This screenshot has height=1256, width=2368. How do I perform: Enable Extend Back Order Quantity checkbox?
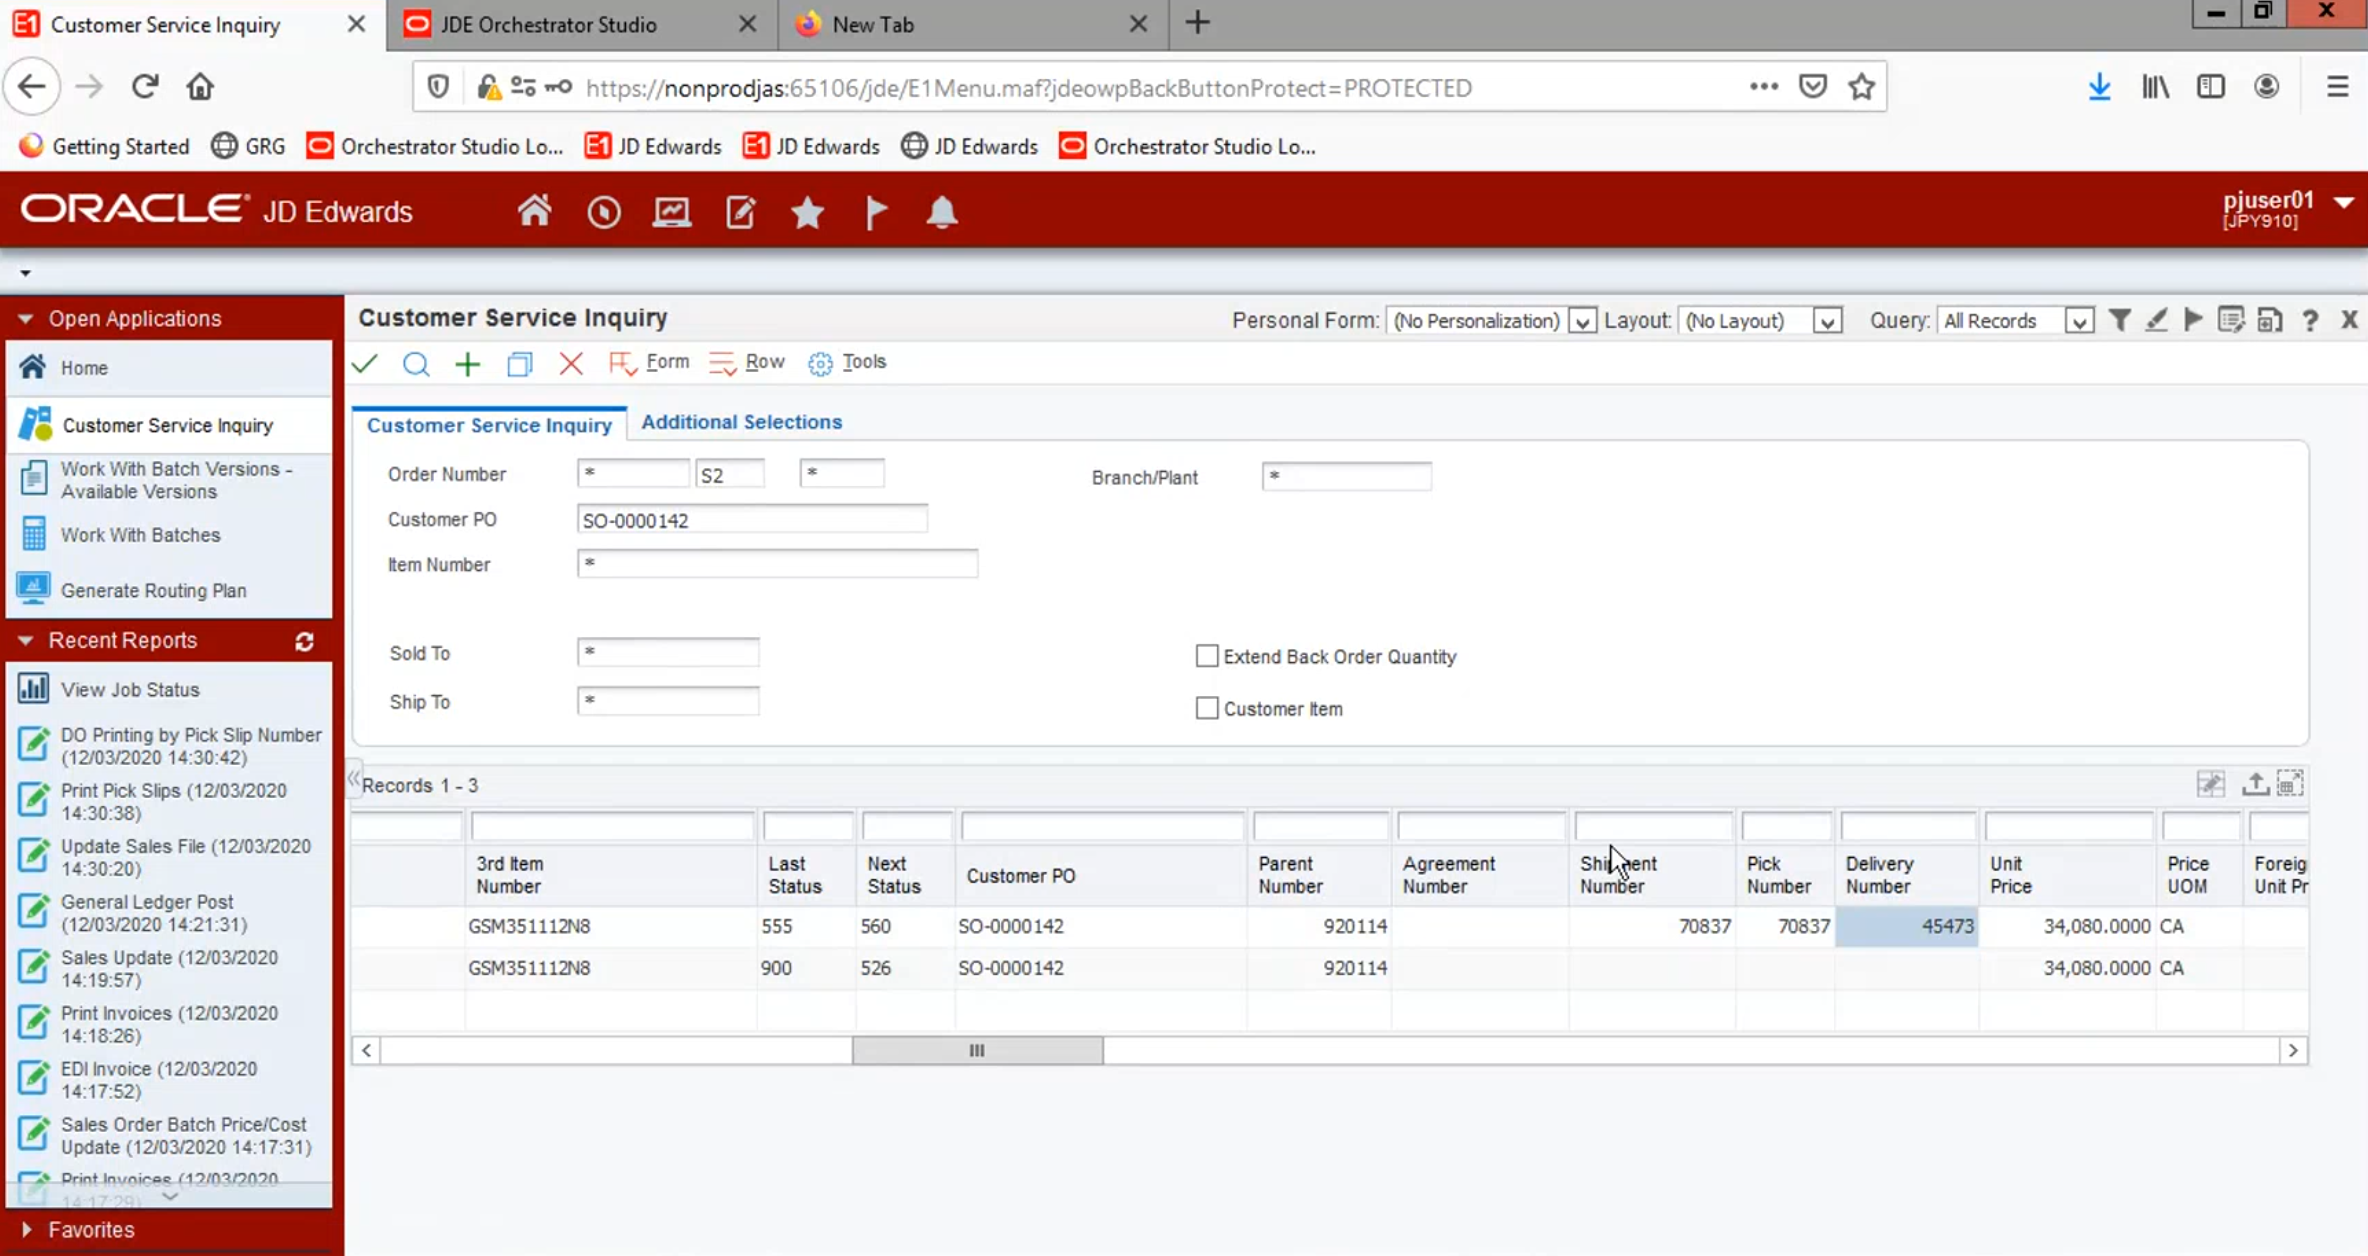coord(1207,656)
